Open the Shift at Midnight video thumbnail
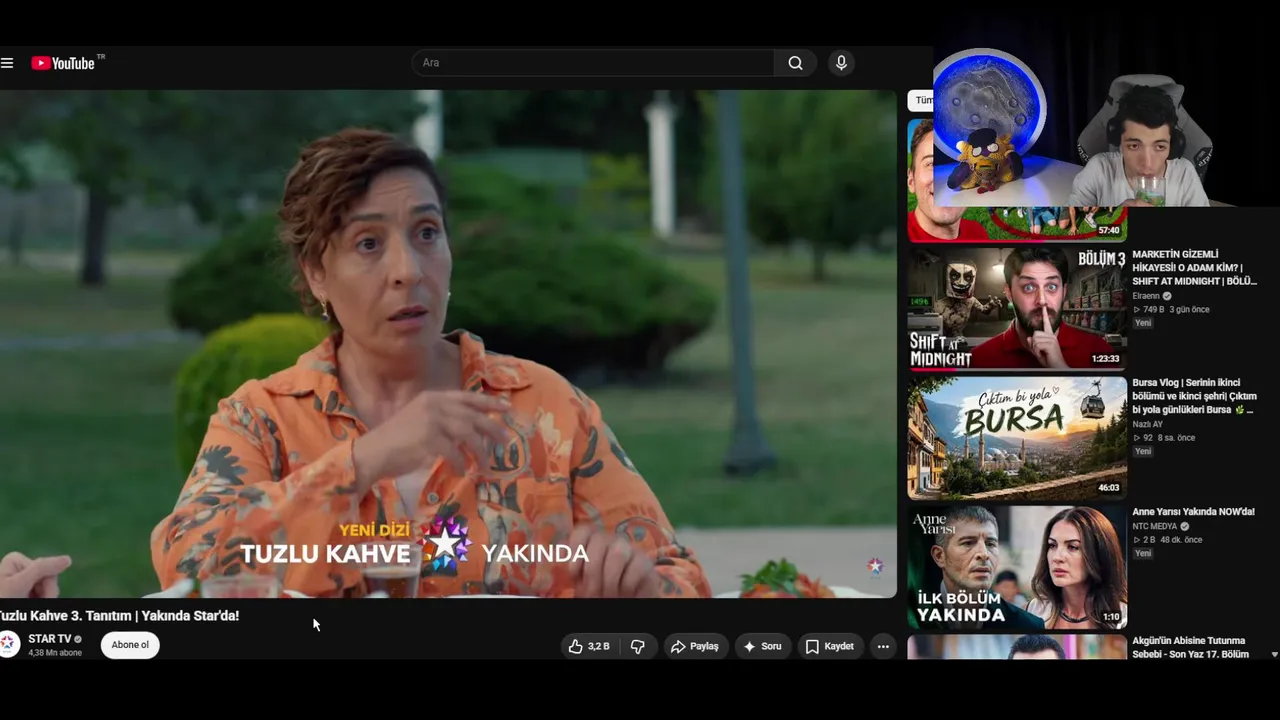The width and height of the screenshot is (1280, 720). point(1017,309)
